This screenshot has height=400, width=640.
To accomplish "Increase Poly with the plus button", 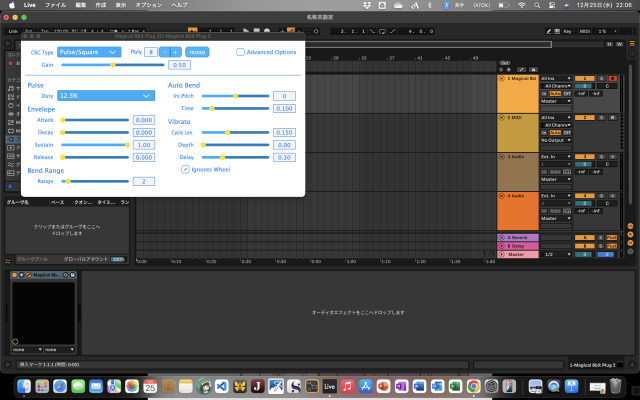I will tap(176, 51).
